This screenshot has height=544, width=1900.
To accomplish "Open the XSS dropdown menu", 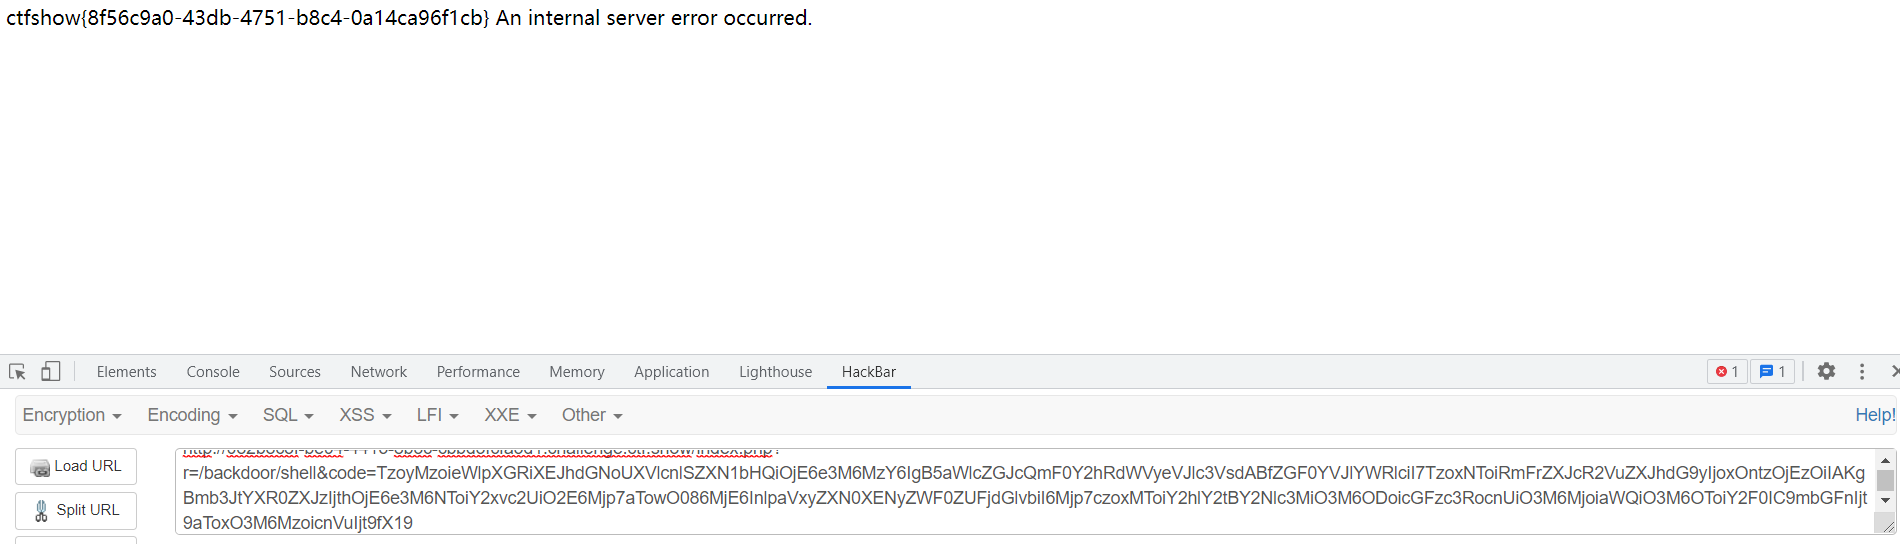I will pyautogui.click(x=365, y=415).
